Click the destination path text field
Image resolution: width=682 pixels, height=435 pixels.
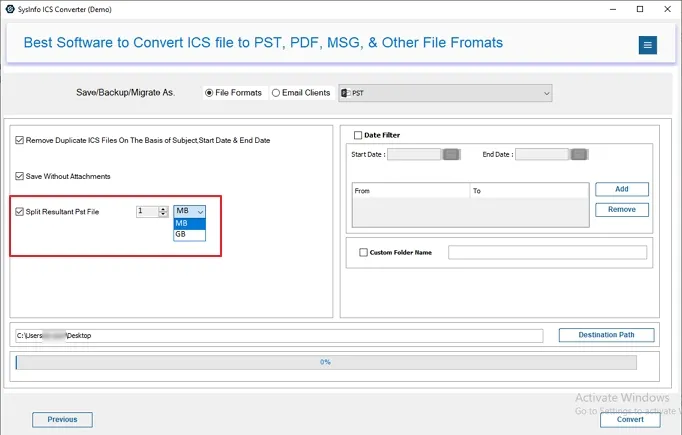(279, 335)
